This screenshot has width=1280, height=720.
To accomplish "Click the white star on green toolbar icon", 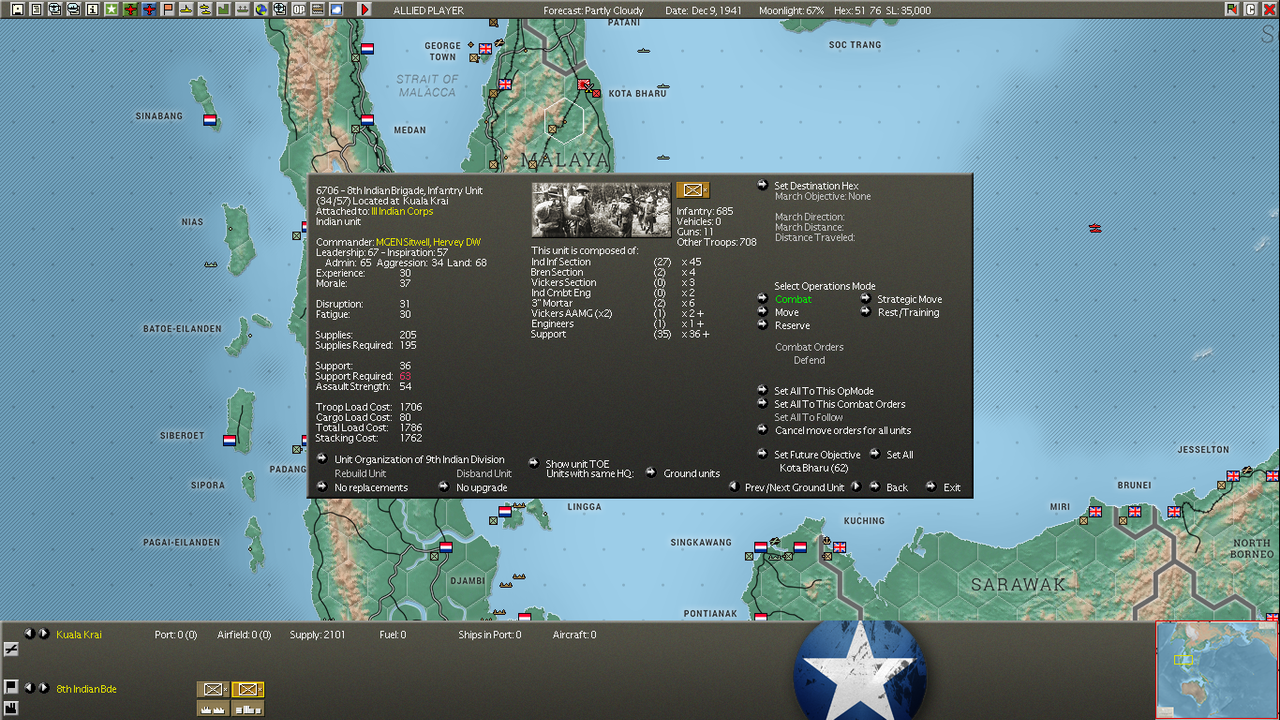I will [x=111, y=10].
